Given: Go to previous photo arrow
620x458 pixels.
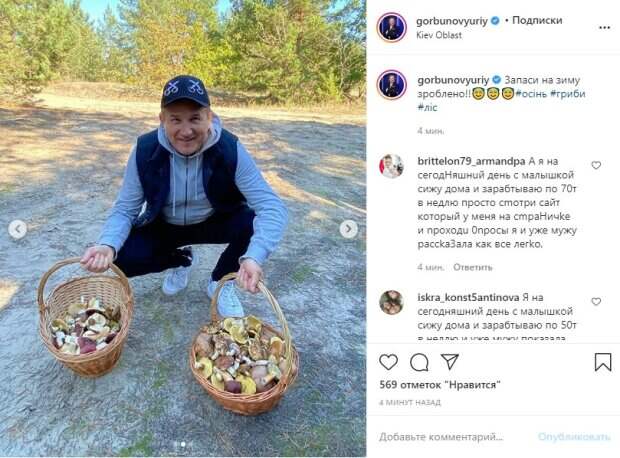Looking at the screenshot, I should (x=17, y=229).
